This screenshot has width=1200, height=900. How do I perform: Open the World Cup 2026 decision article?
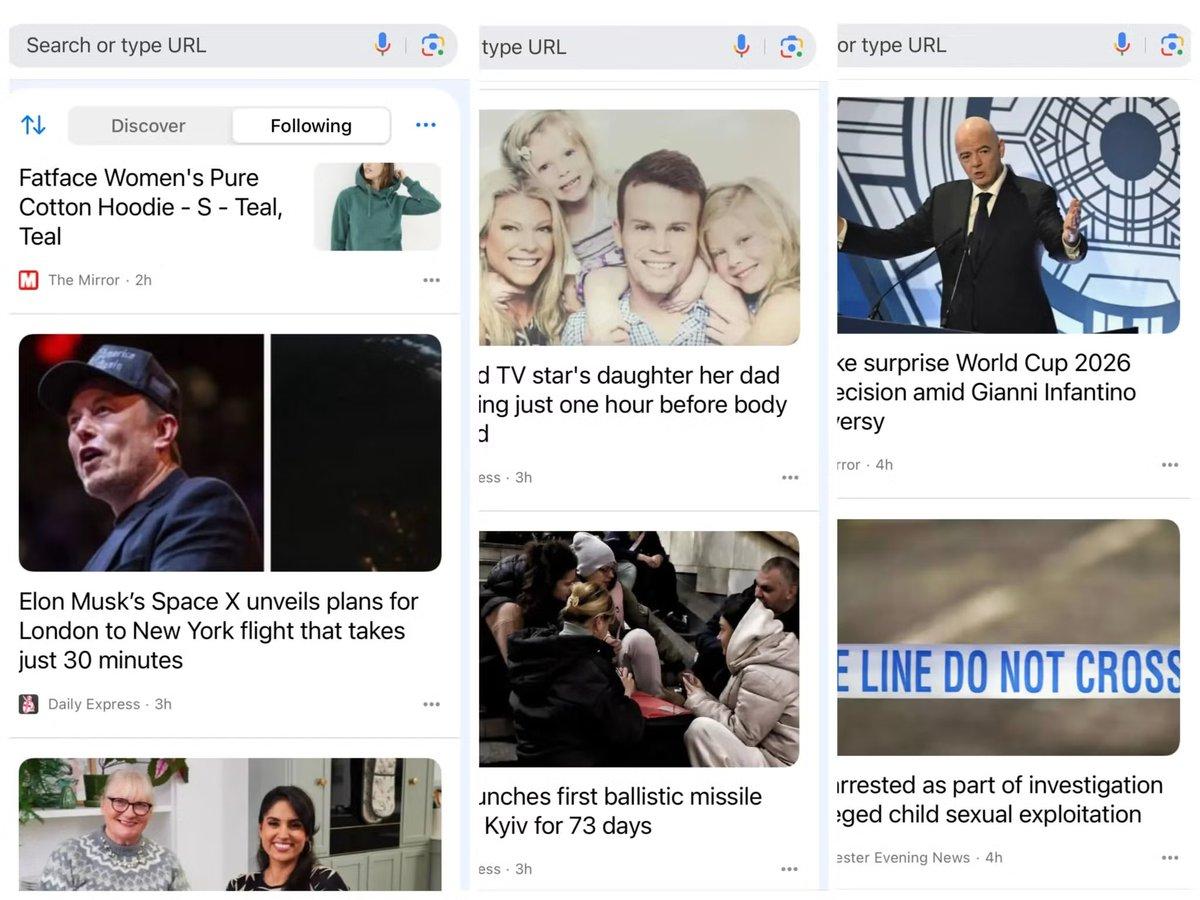pos(1000,392)
